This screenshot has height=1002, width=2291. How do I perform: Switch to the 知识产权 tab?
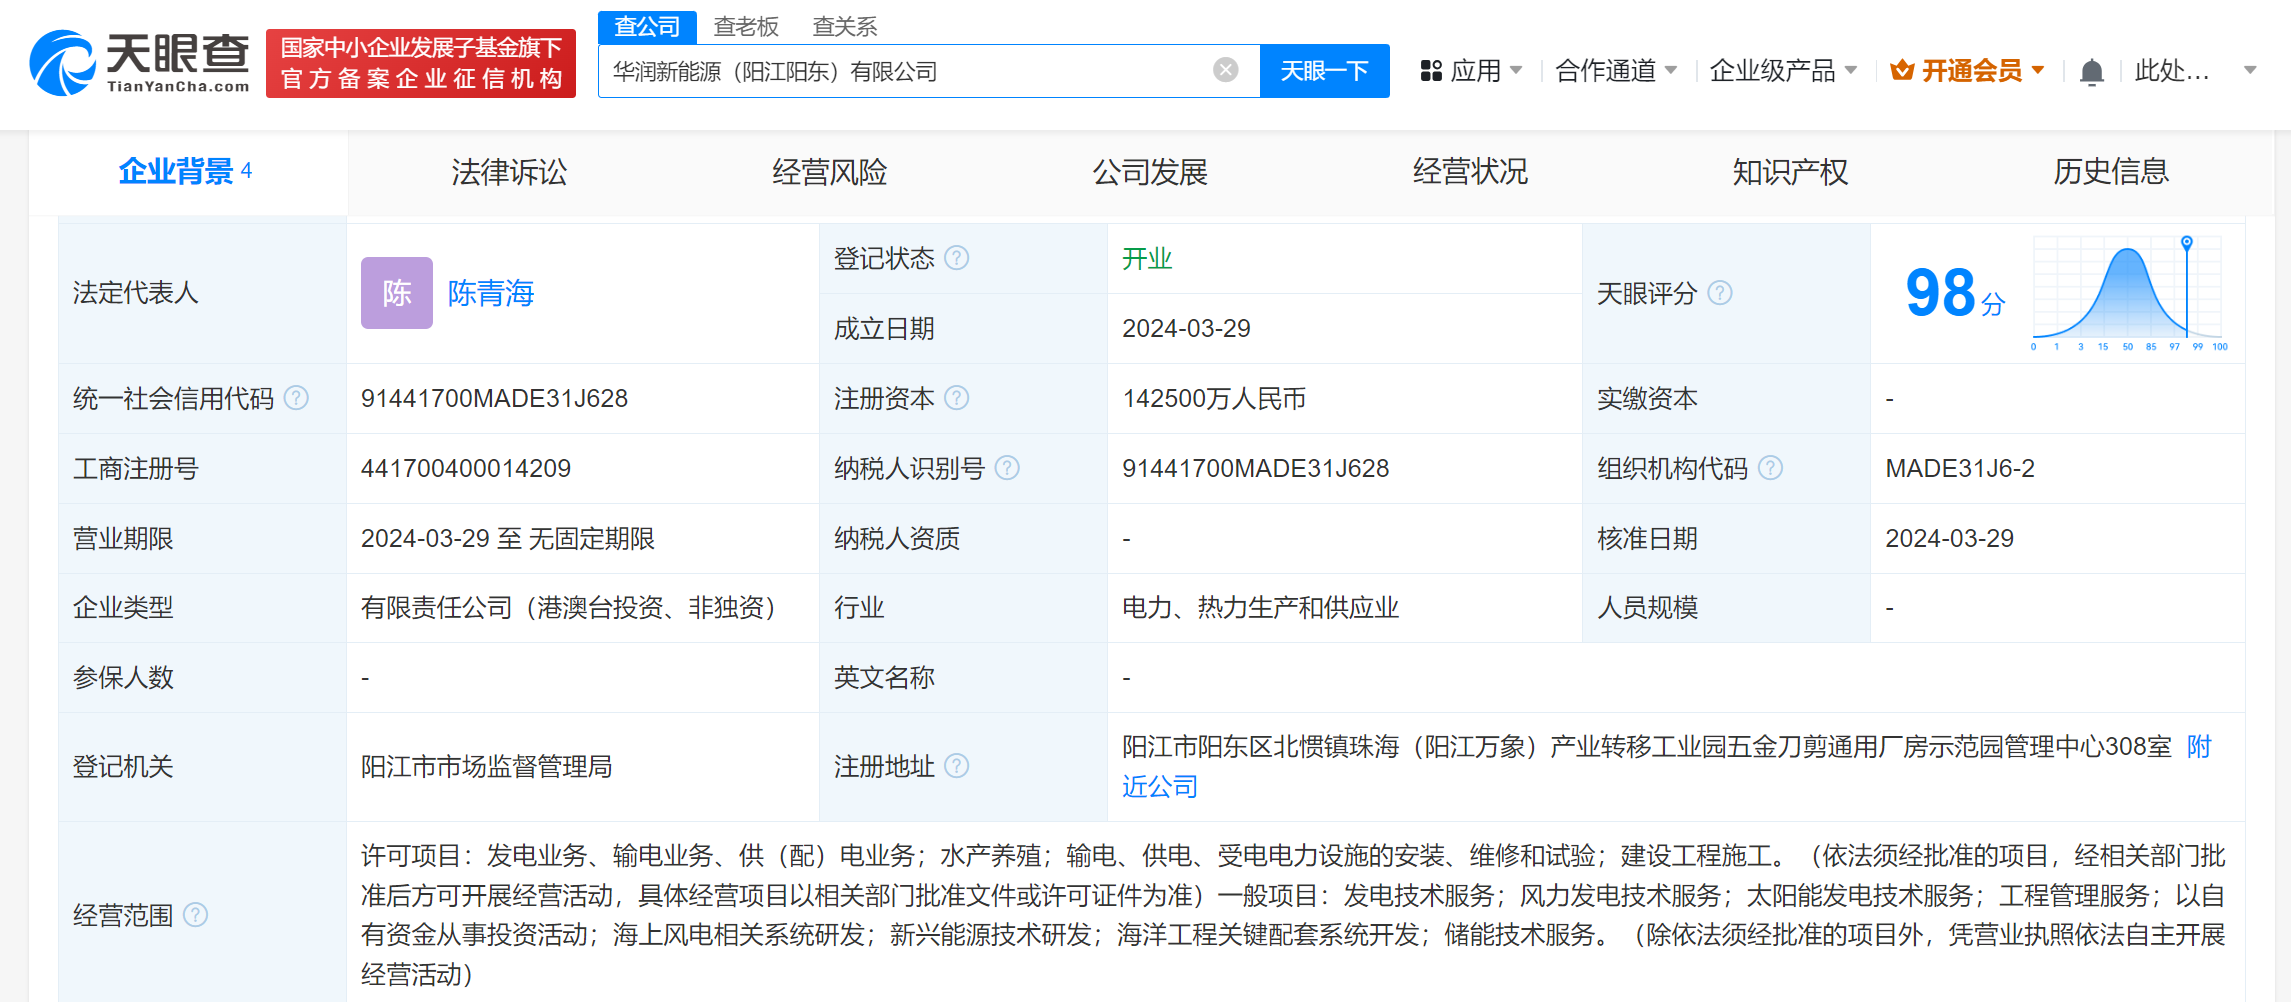pos(1790,172)
